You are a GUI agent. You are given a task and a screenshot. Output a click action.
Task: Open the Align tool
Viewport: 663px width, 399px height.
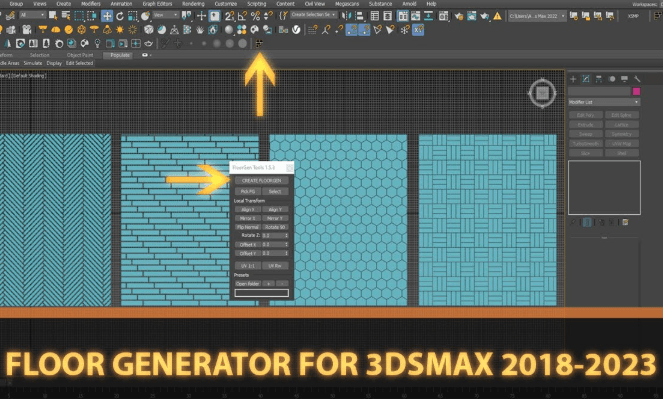(x=359, y=16)
